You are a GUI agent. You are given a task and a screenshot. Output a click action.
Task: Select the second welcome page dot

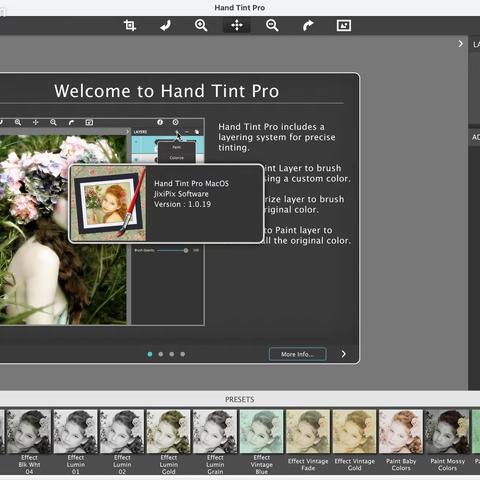coord(161,354)
